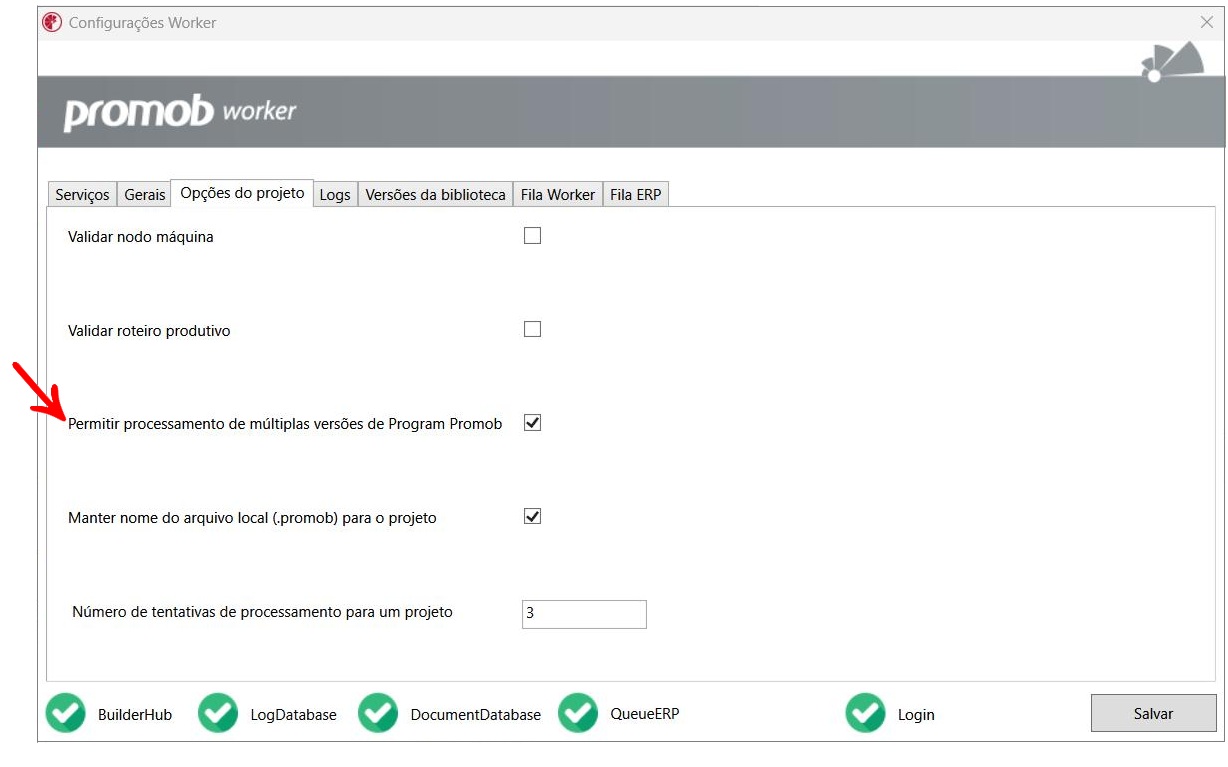1228x767 pixels.
Task: Enable Validar roteiro produtivo checkbox
Action: point(532,329)
